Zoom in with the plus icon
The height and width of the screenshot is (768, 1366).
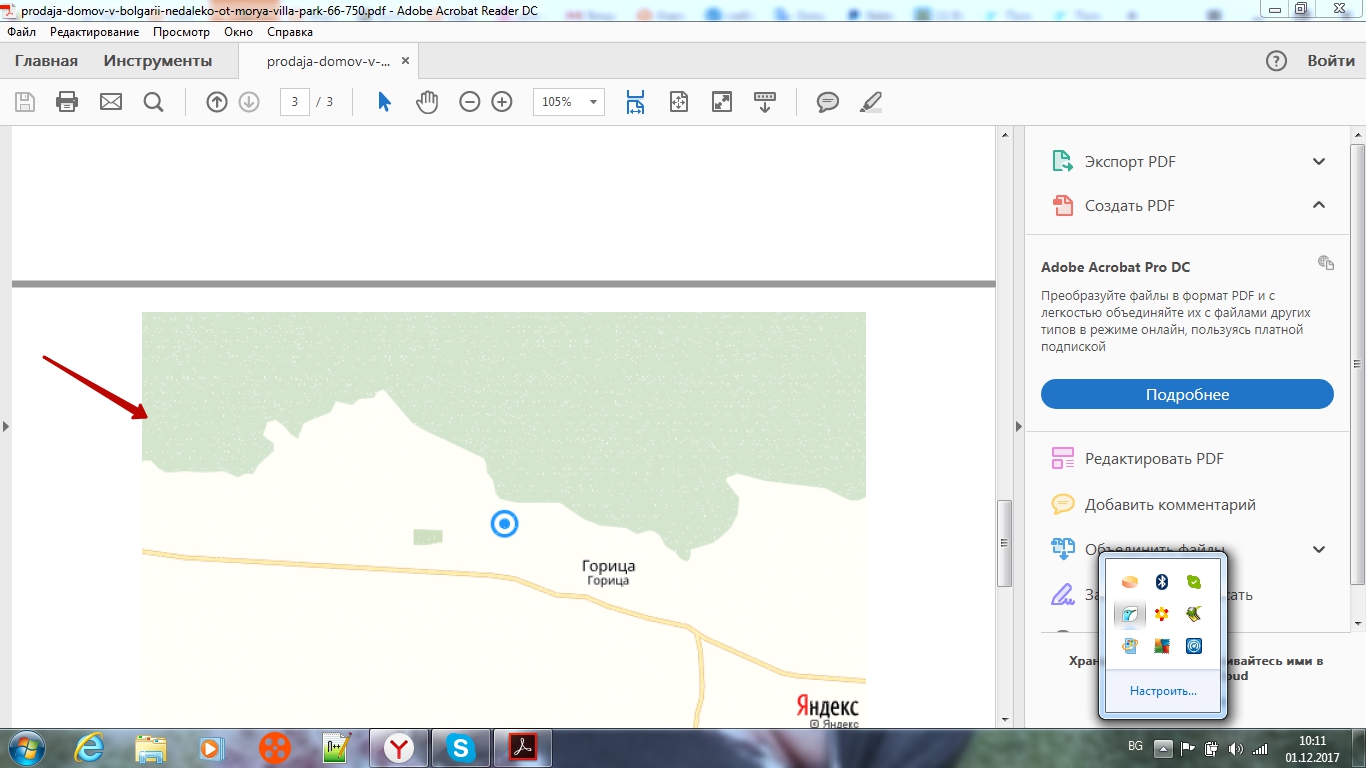click(x=502, y=101)
